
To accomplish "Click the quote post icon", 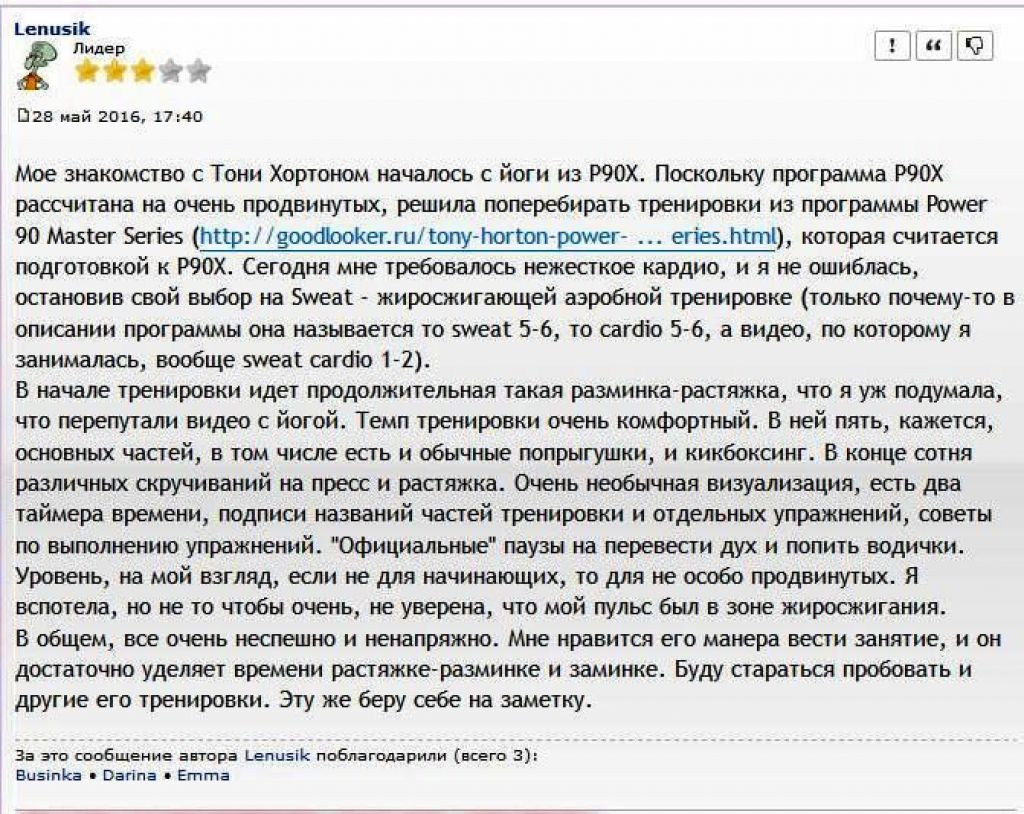I will click(933, 46).
